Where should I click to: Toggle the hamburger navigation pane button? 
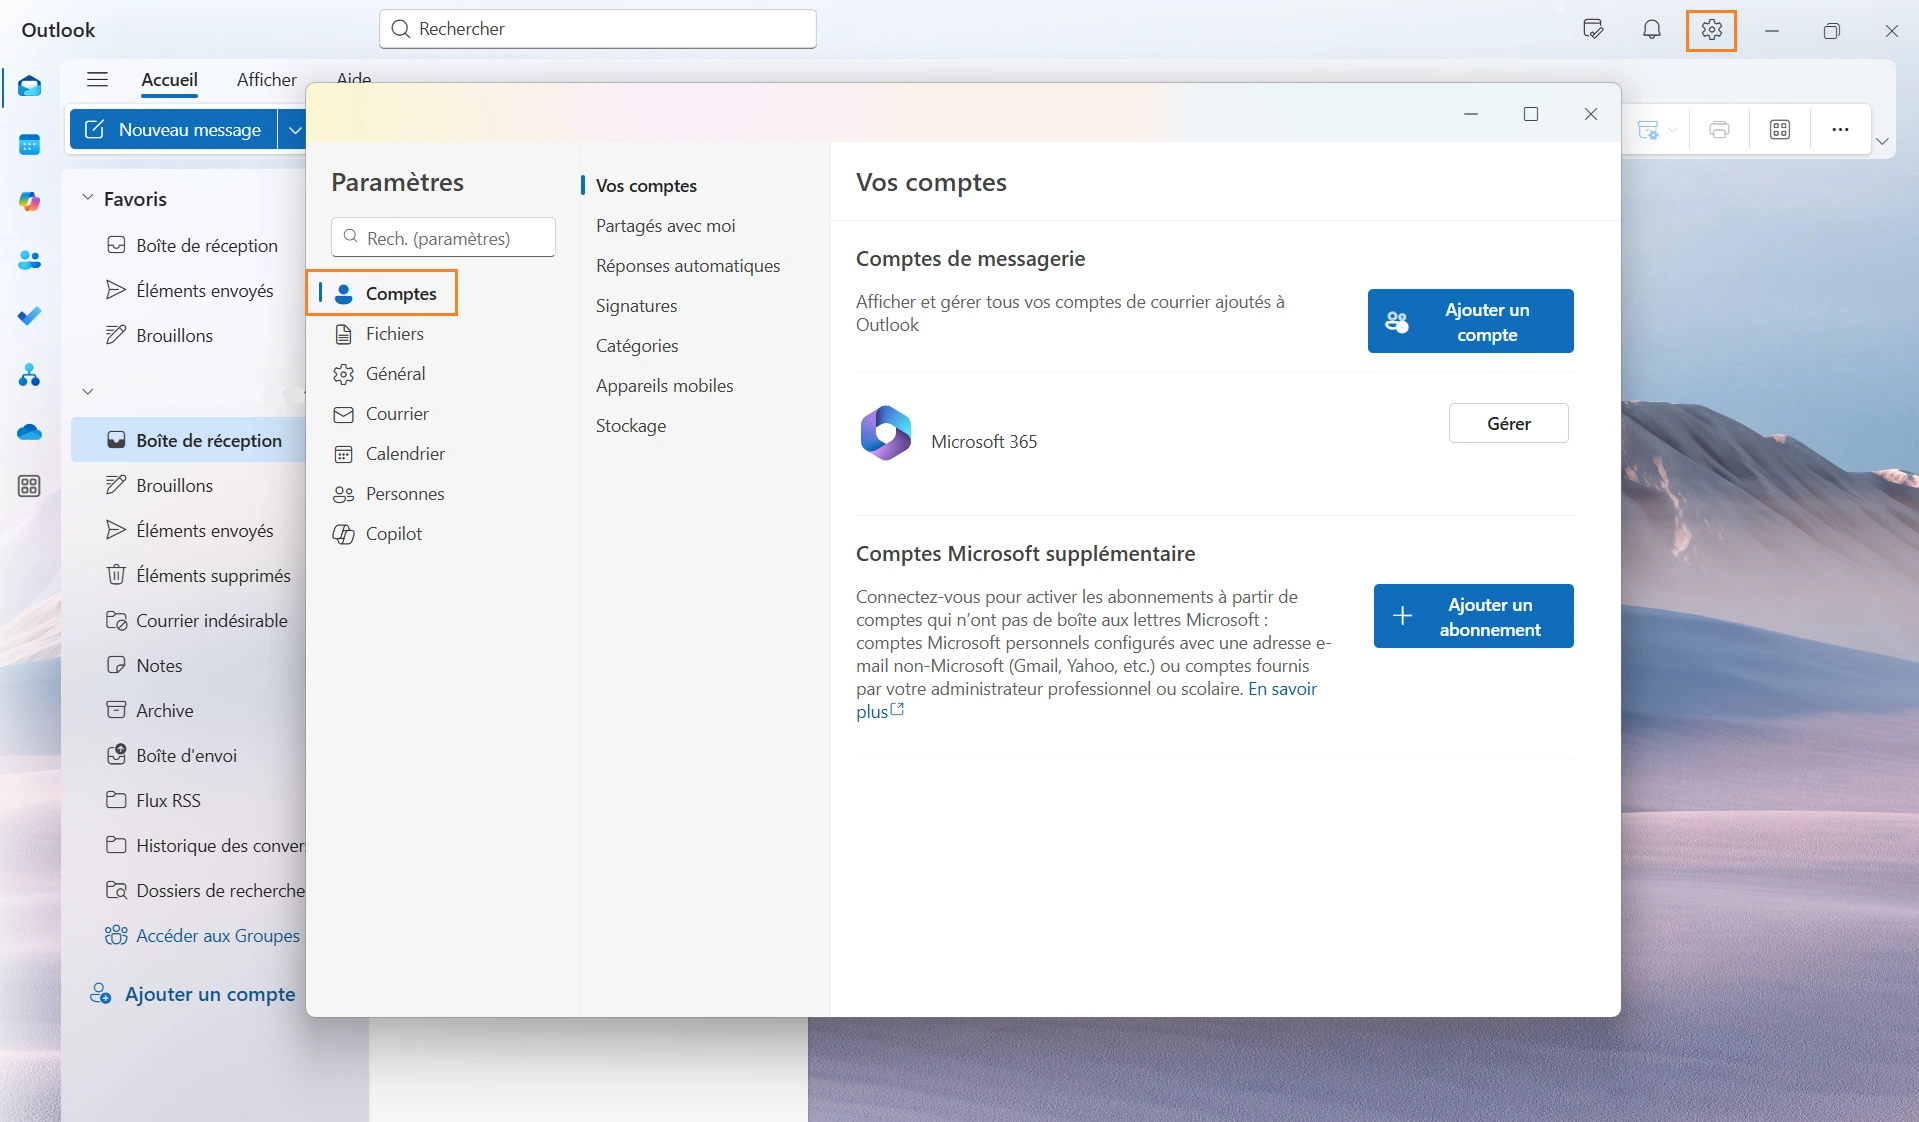tap(97, 80)
